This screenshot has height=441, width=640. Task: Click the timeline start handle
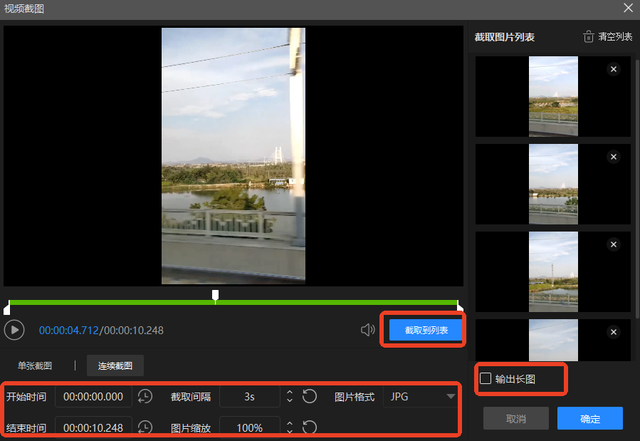point(7,308)
